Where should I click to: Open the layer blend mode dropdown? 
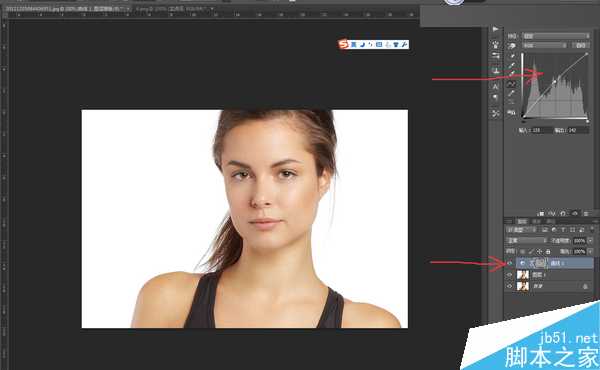pyautogui.click(x=526, y=241)
